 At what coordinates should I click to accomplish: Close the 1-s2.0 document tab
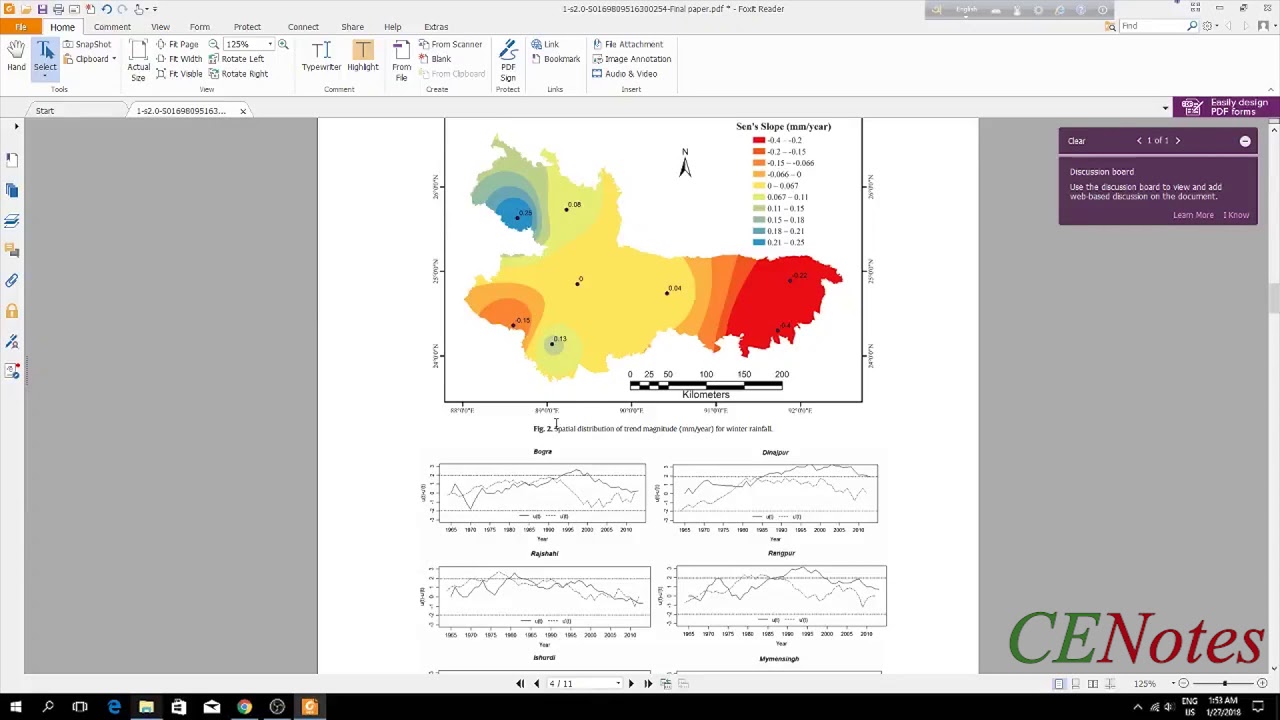click(243, 111)
